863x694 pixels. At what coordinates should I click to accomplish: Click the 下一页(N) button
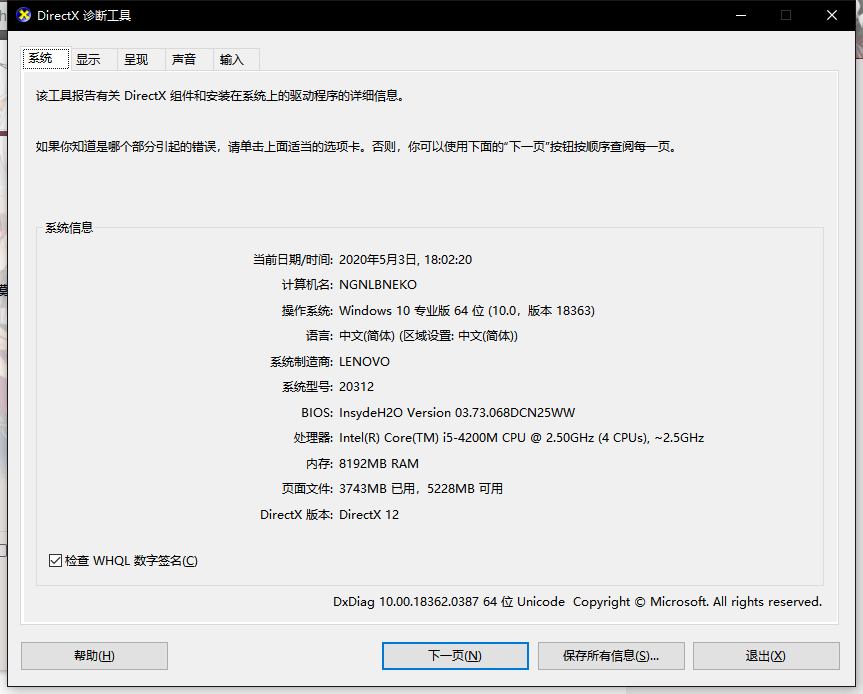455,655
